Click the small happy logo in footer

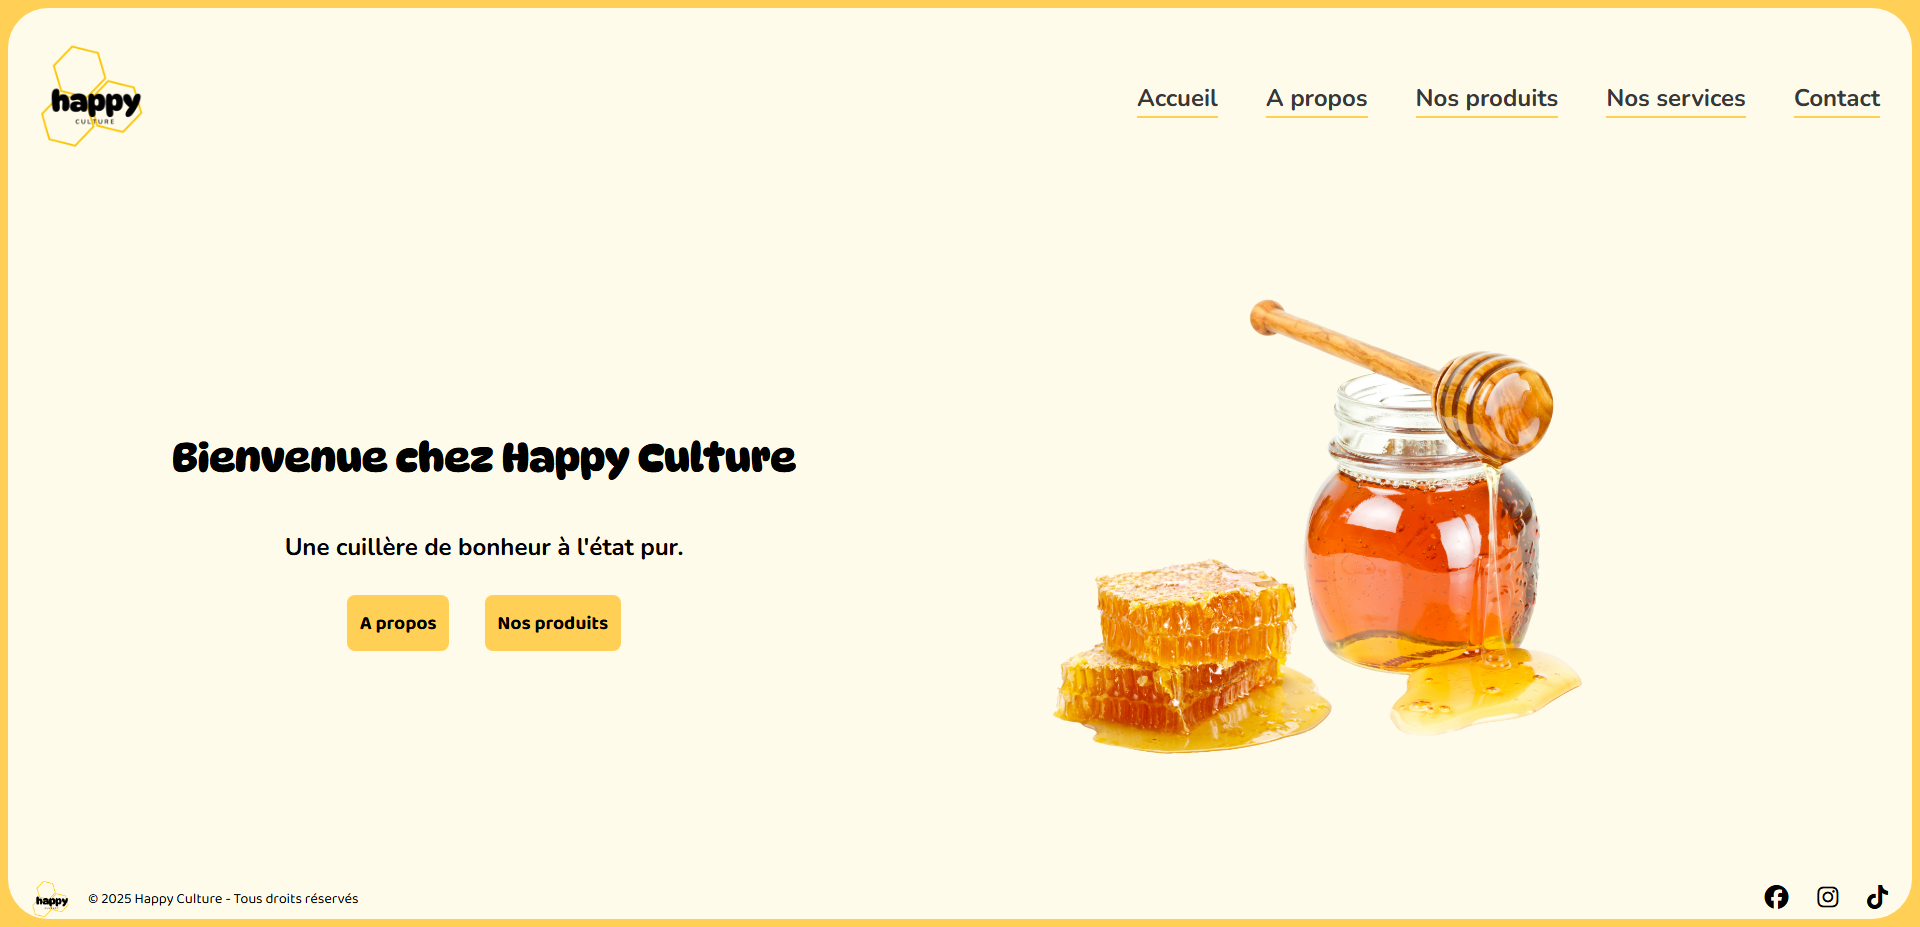click(x=51, y=899)
